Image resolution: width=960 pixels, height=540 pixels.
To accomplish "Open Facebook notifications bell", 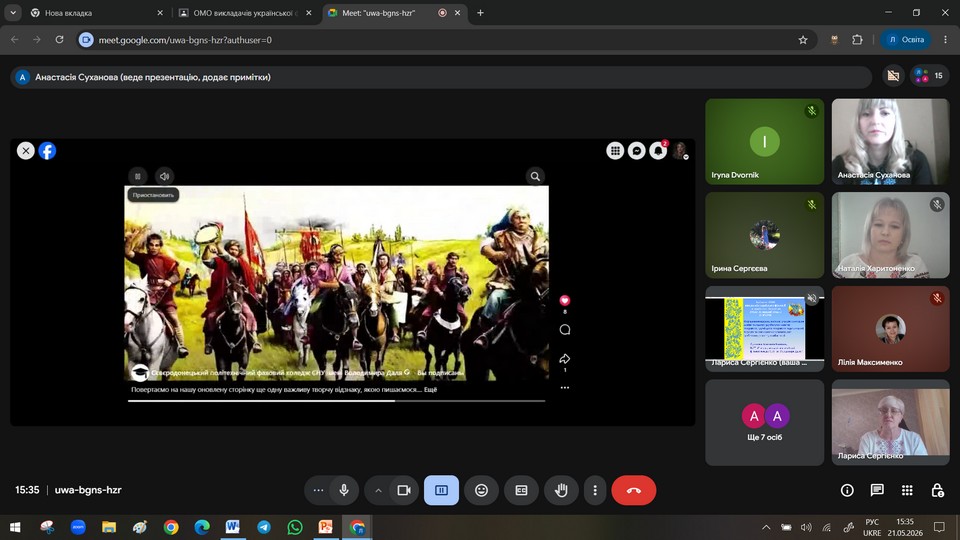I will pos(658,151).
